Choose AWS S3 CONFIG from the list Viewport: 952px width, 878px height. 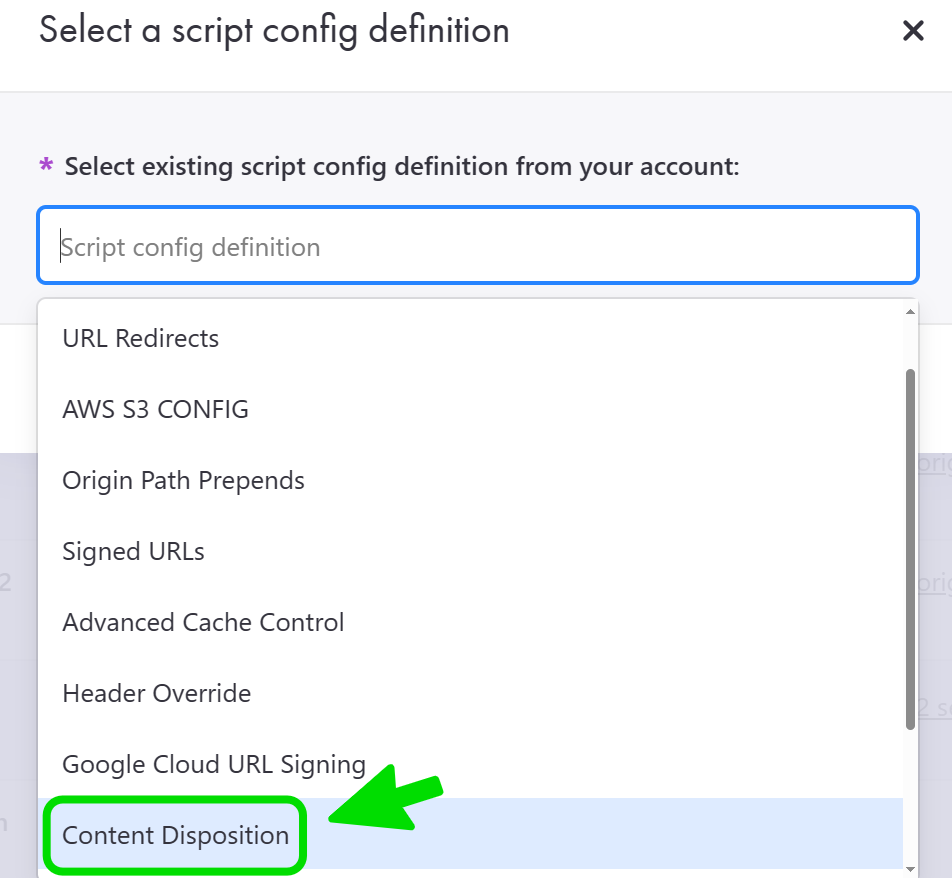(155, 409)
